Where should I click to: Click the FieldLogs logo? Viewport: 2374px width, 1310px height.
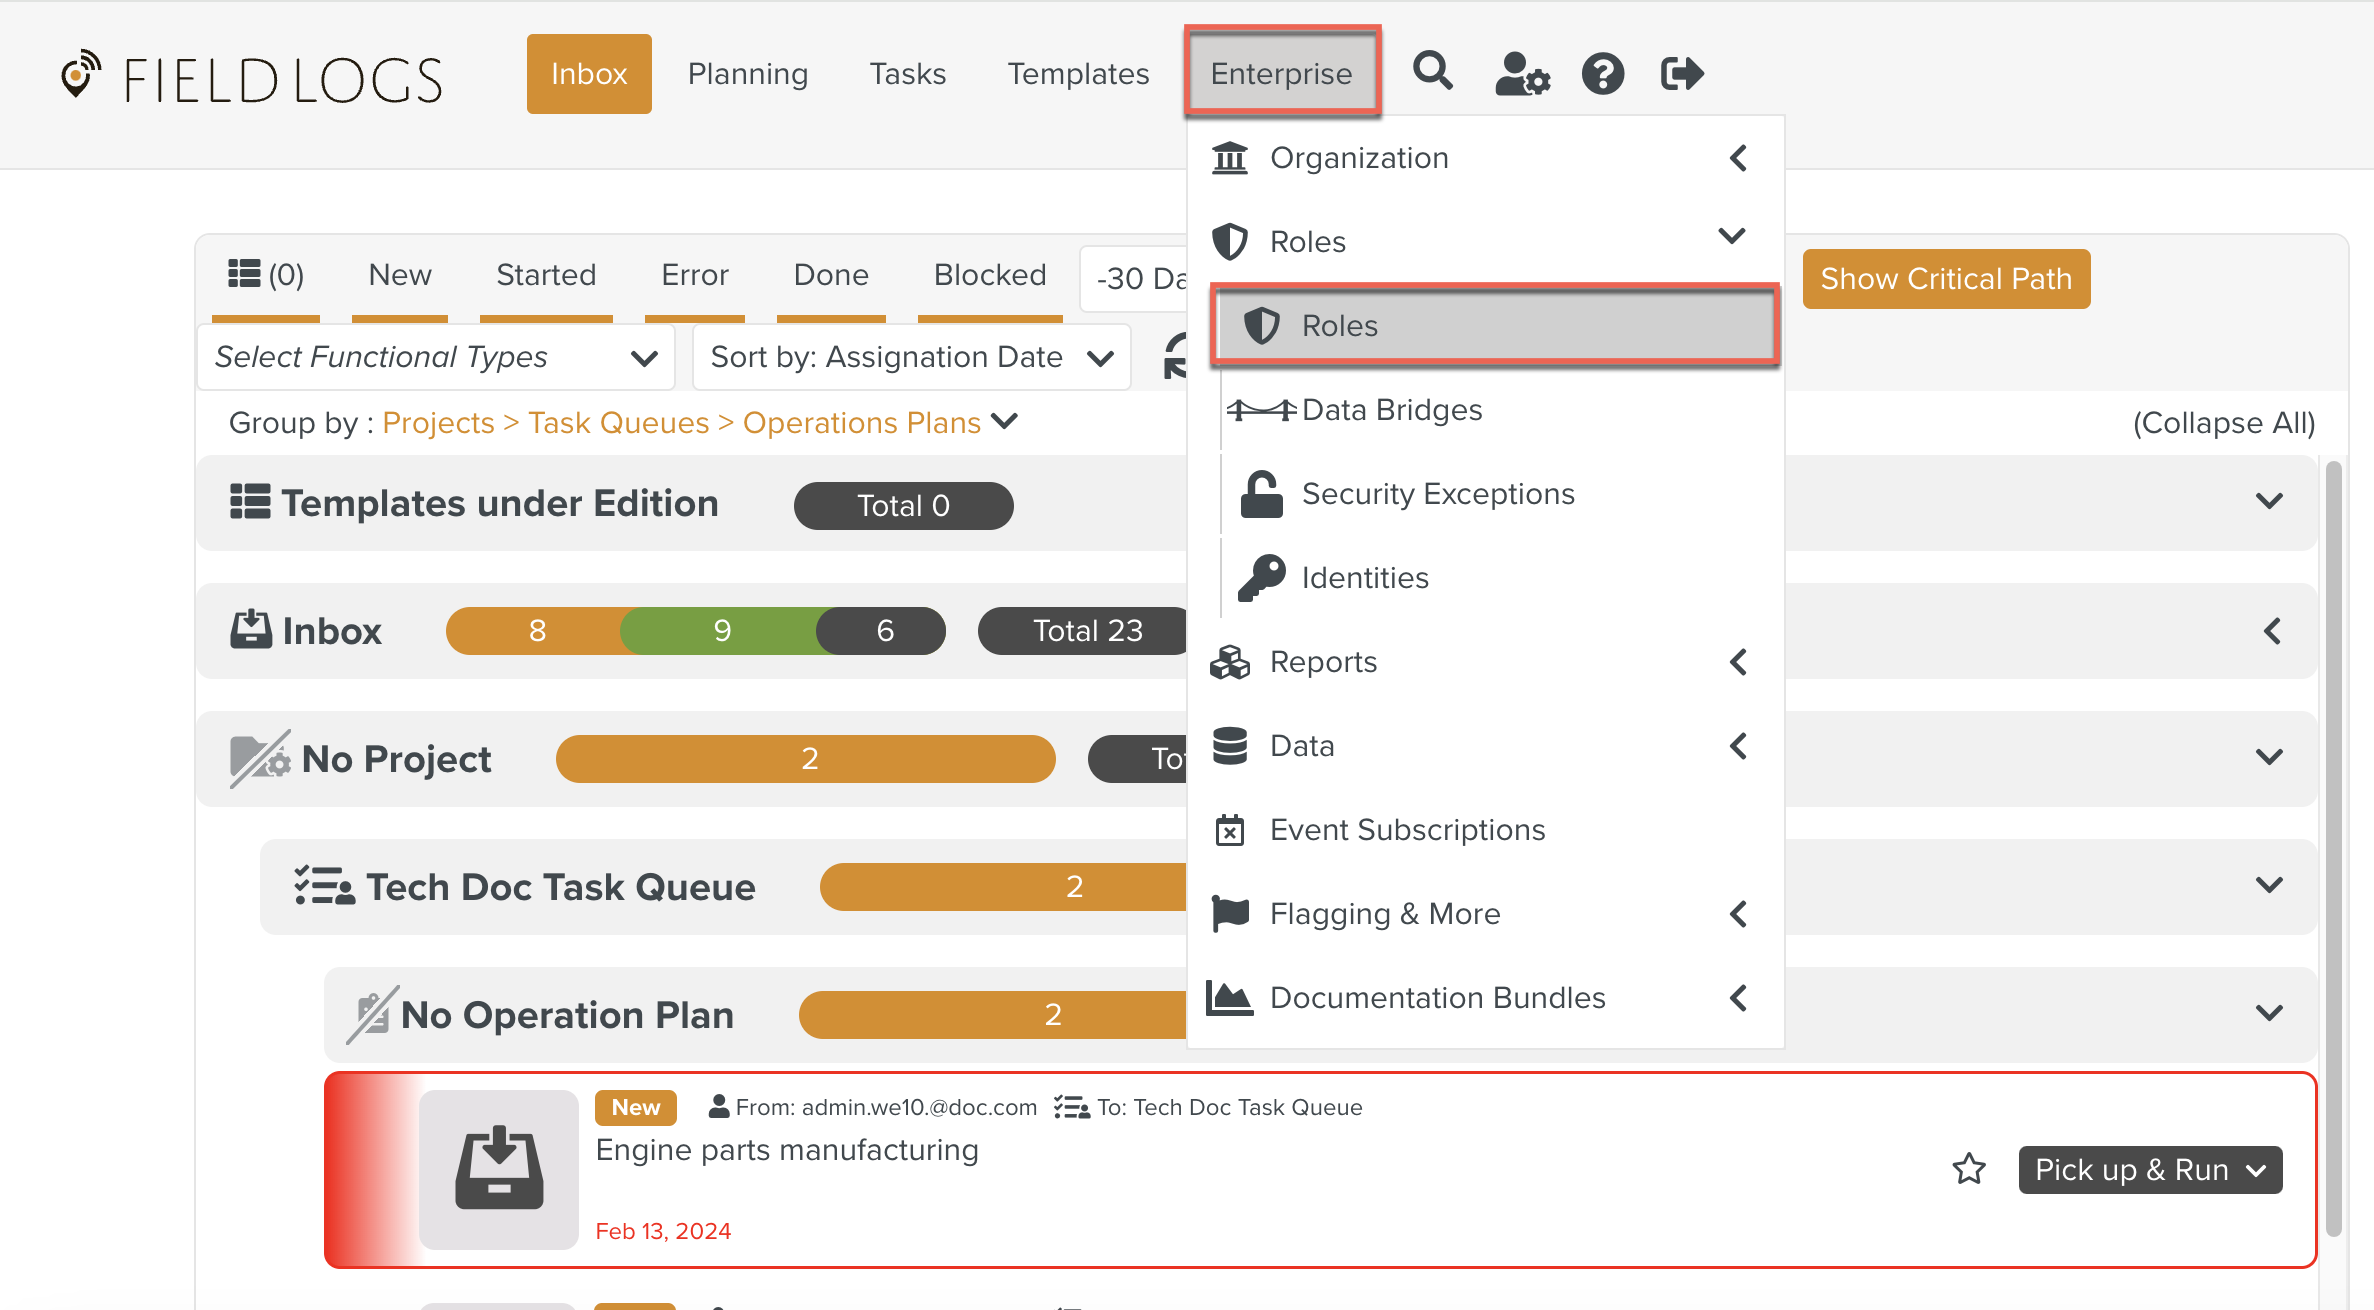pyautogui.click(x=252, y=78)
